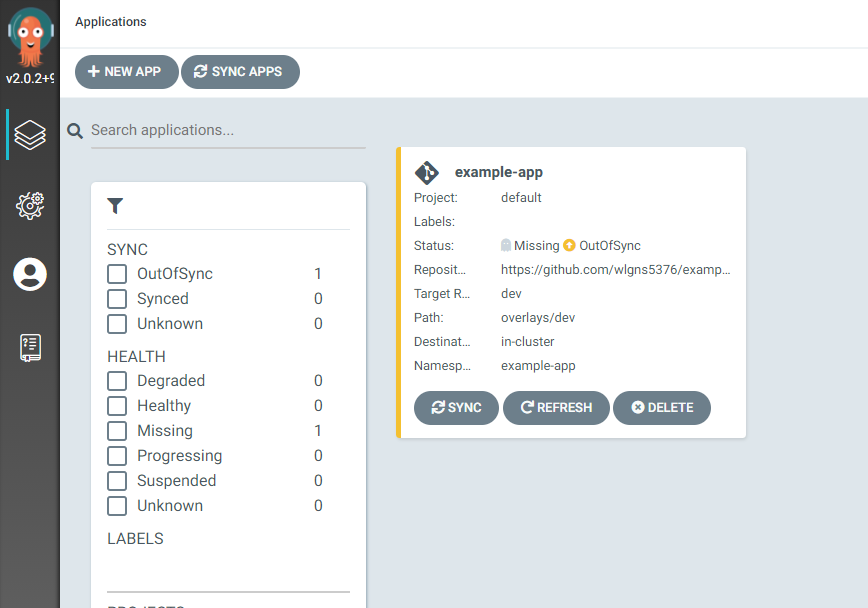Sync example-app using its SYNC button

point(456,408)
